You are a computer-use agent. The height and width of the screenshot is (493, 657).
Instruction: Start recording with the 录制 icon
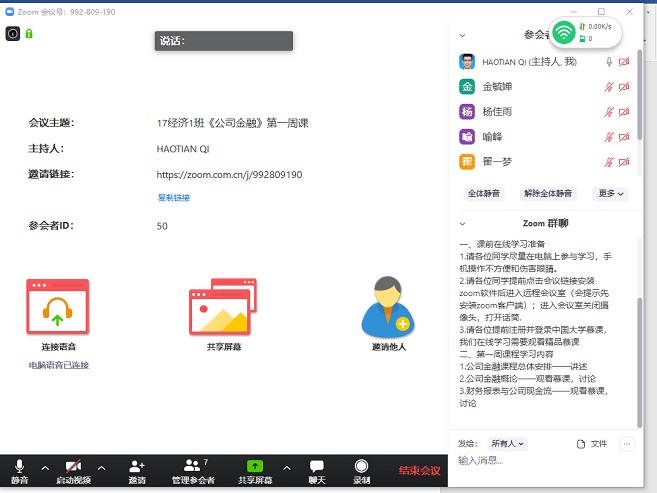(x=361, y=468)
